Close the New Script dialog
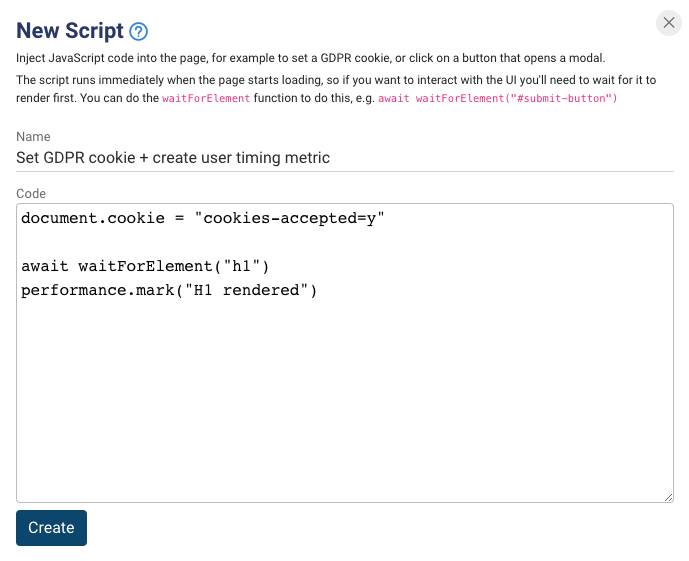Screen dimensions: 689x561 click(668, 22)
